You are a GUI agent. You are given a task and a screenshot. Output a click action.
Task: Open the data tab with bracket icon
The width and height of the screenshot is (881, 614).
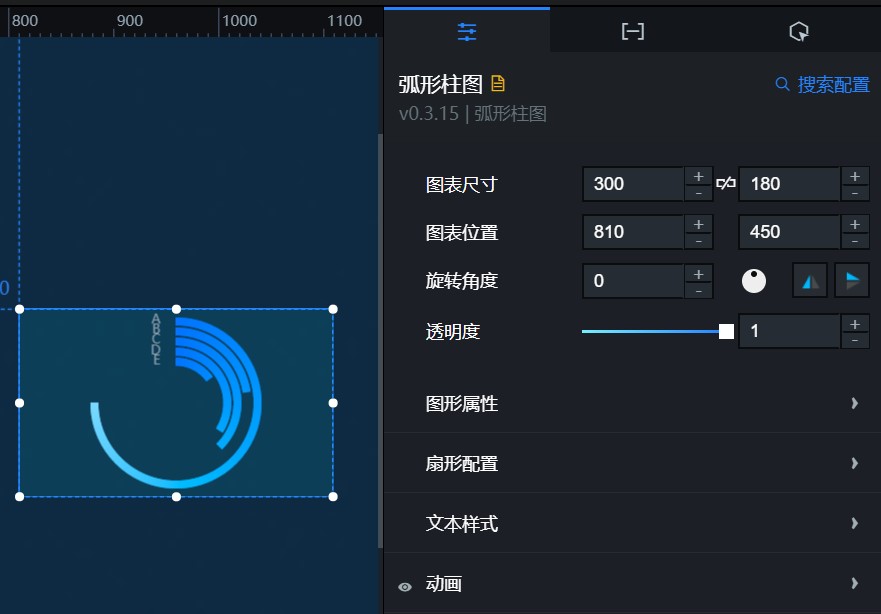[x=633, y=31]
